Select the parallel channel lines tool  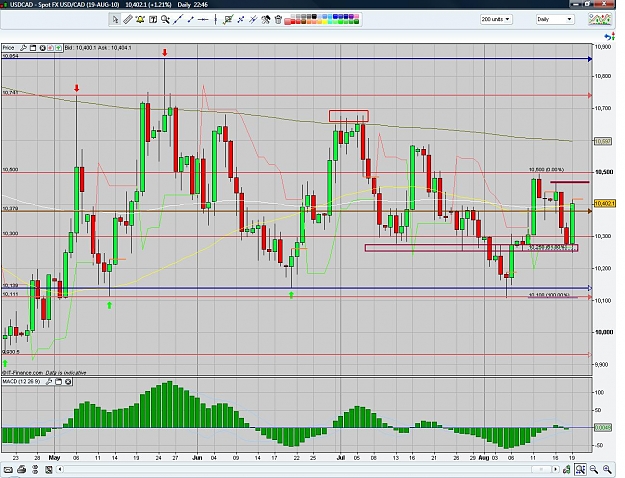pos(253,20)
